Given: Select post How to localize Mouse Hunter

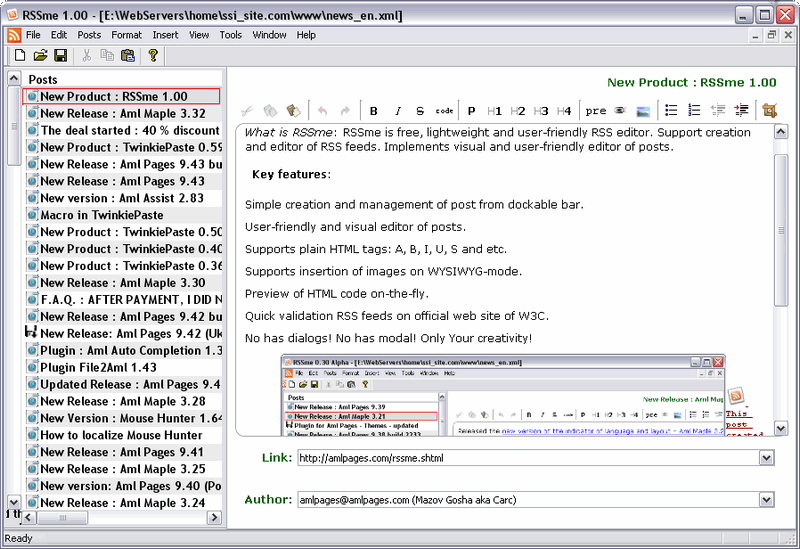Looking at the screenshot, I should coord(123,435).
